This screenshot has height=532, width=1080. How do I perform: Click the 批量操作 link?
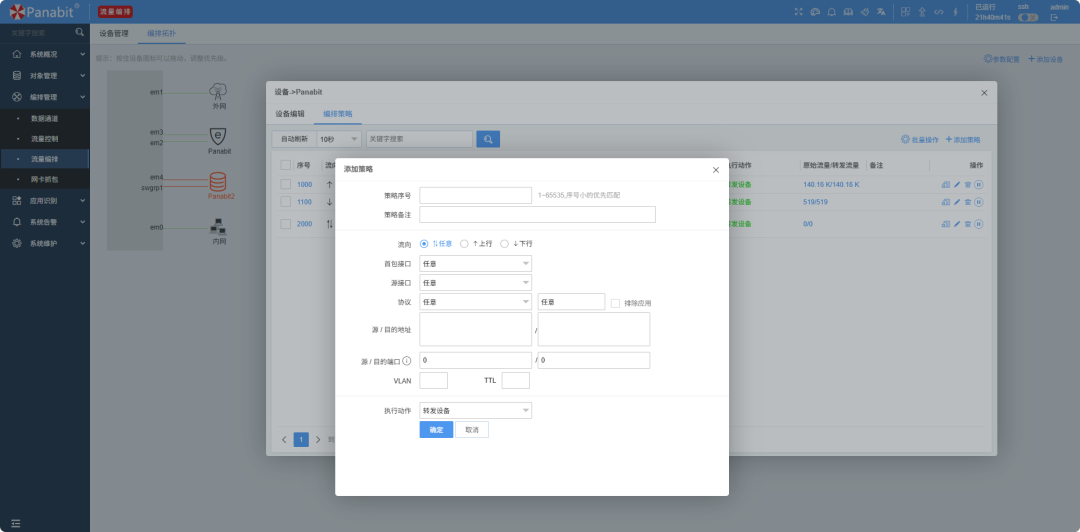(x=920, y=139)
